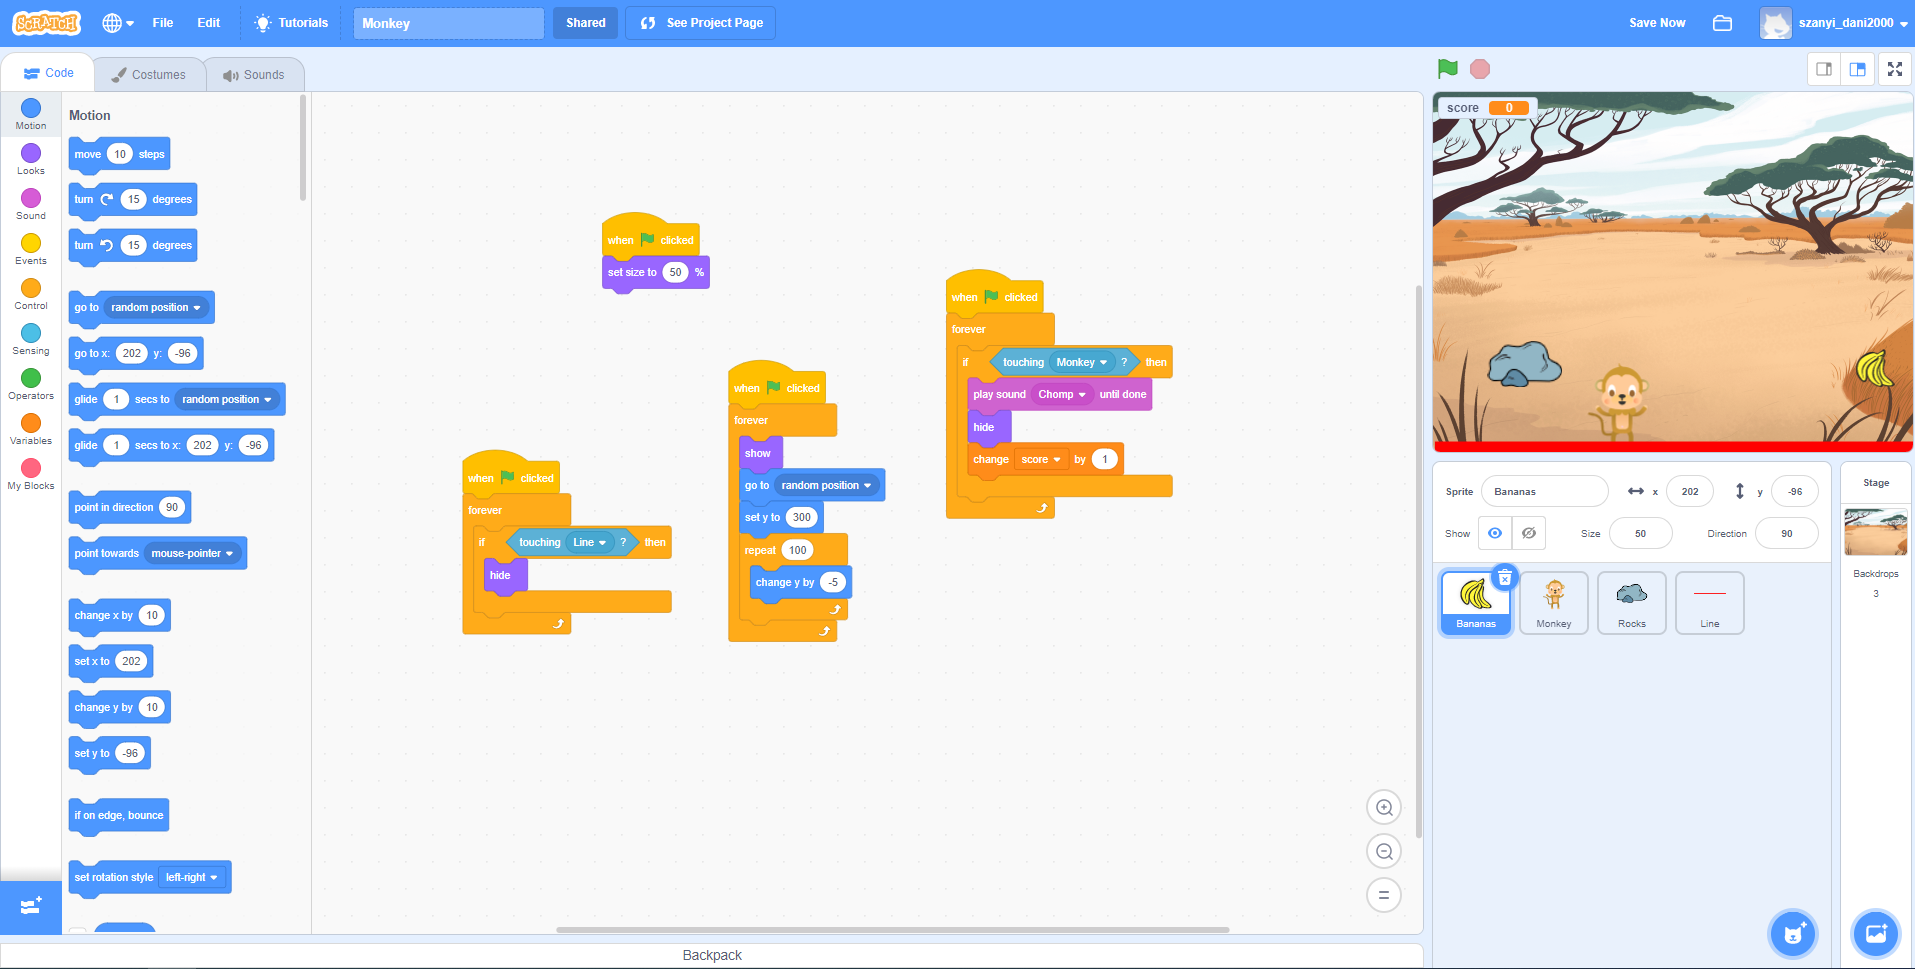Switch to large stage layout
1915x969 pixels.
pyautogui.click(x=1858, y=69)
